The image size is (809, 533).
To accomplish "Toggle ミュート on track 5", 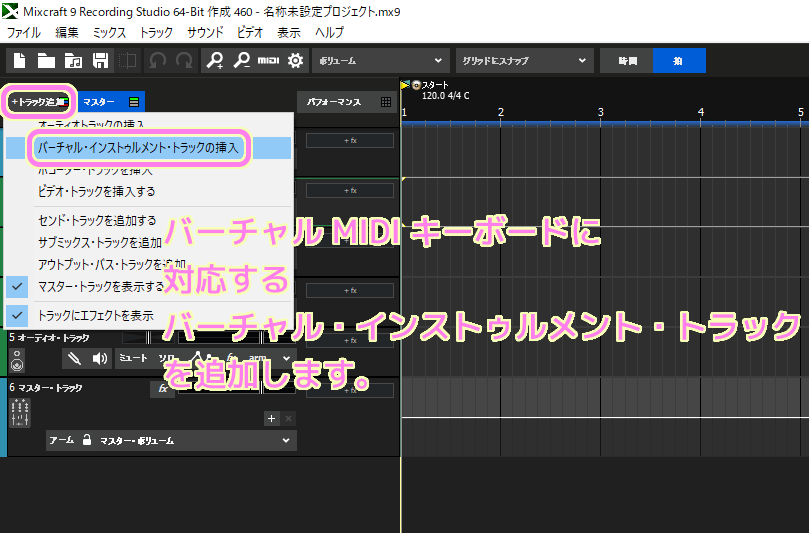I will tap(133, 358).
